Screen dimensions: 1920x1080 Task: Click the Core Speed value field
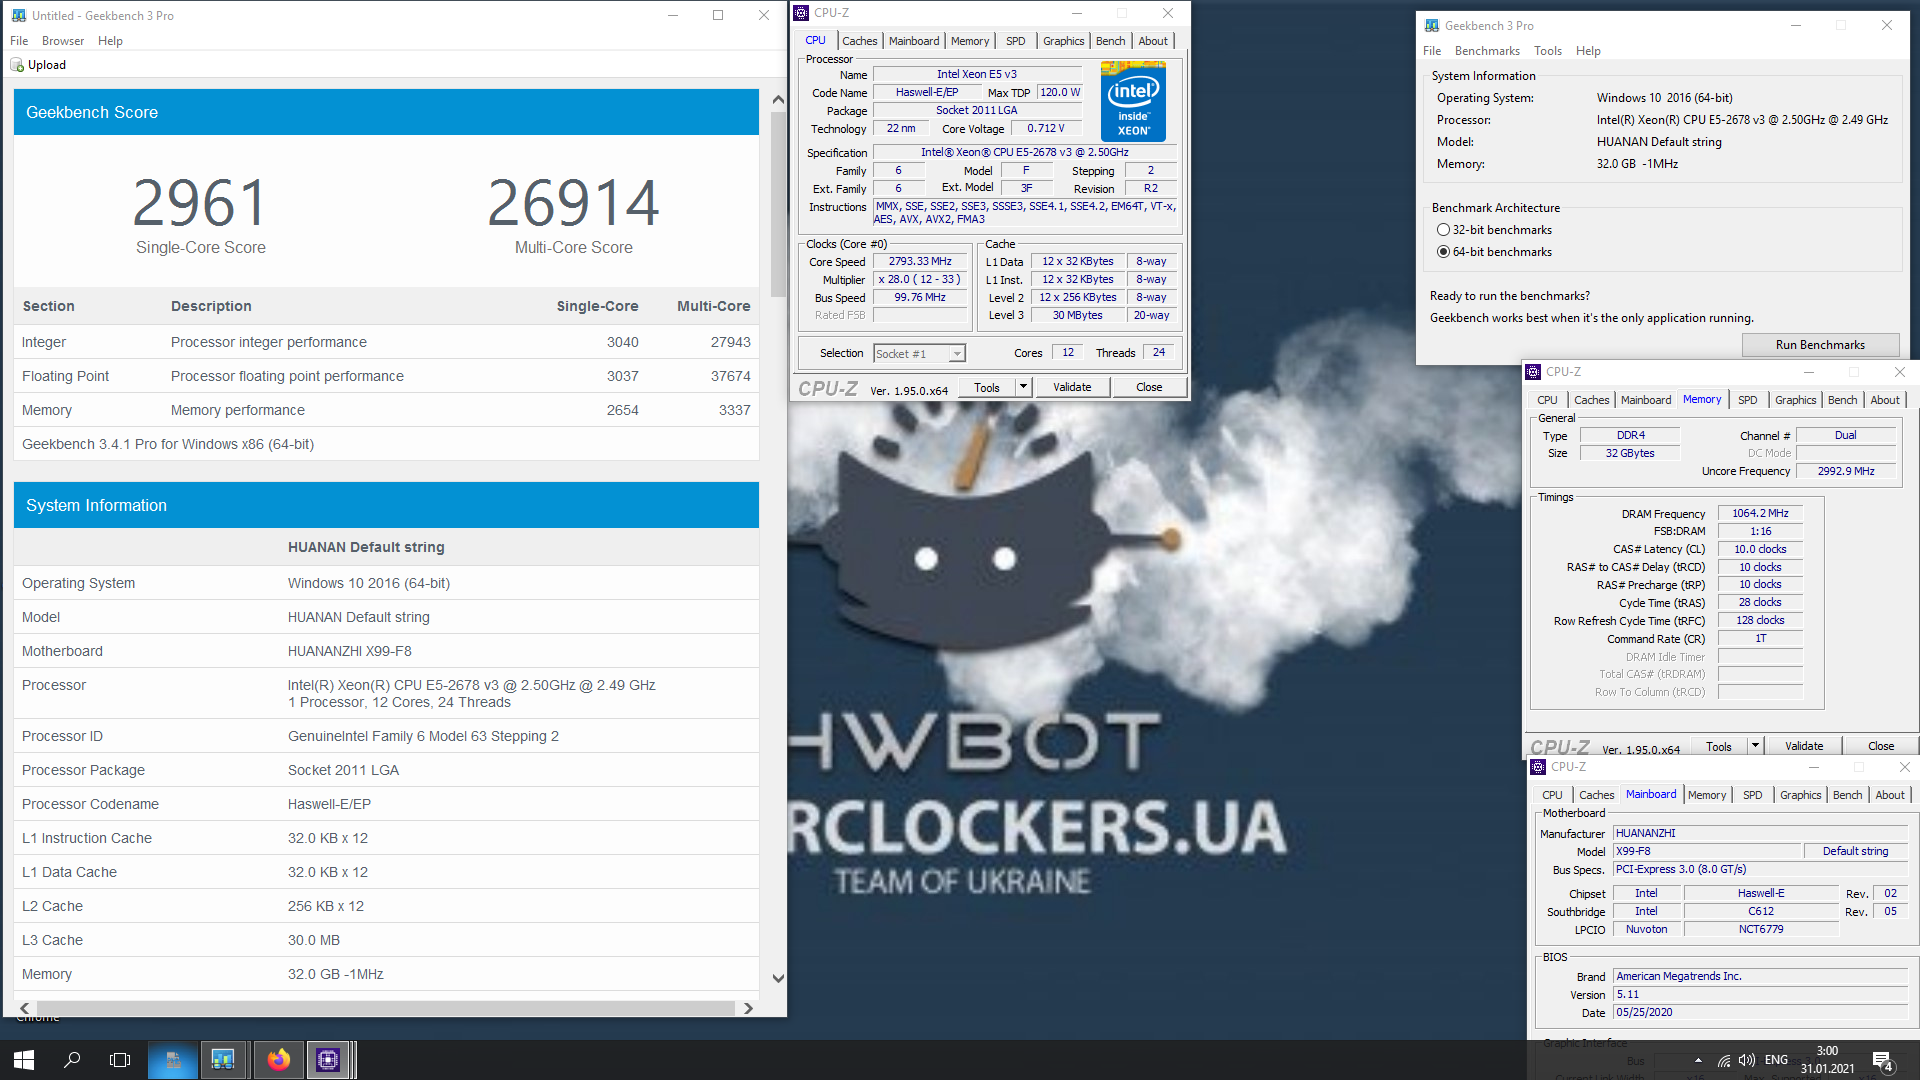pyautogui.click(x=920, y=262)
